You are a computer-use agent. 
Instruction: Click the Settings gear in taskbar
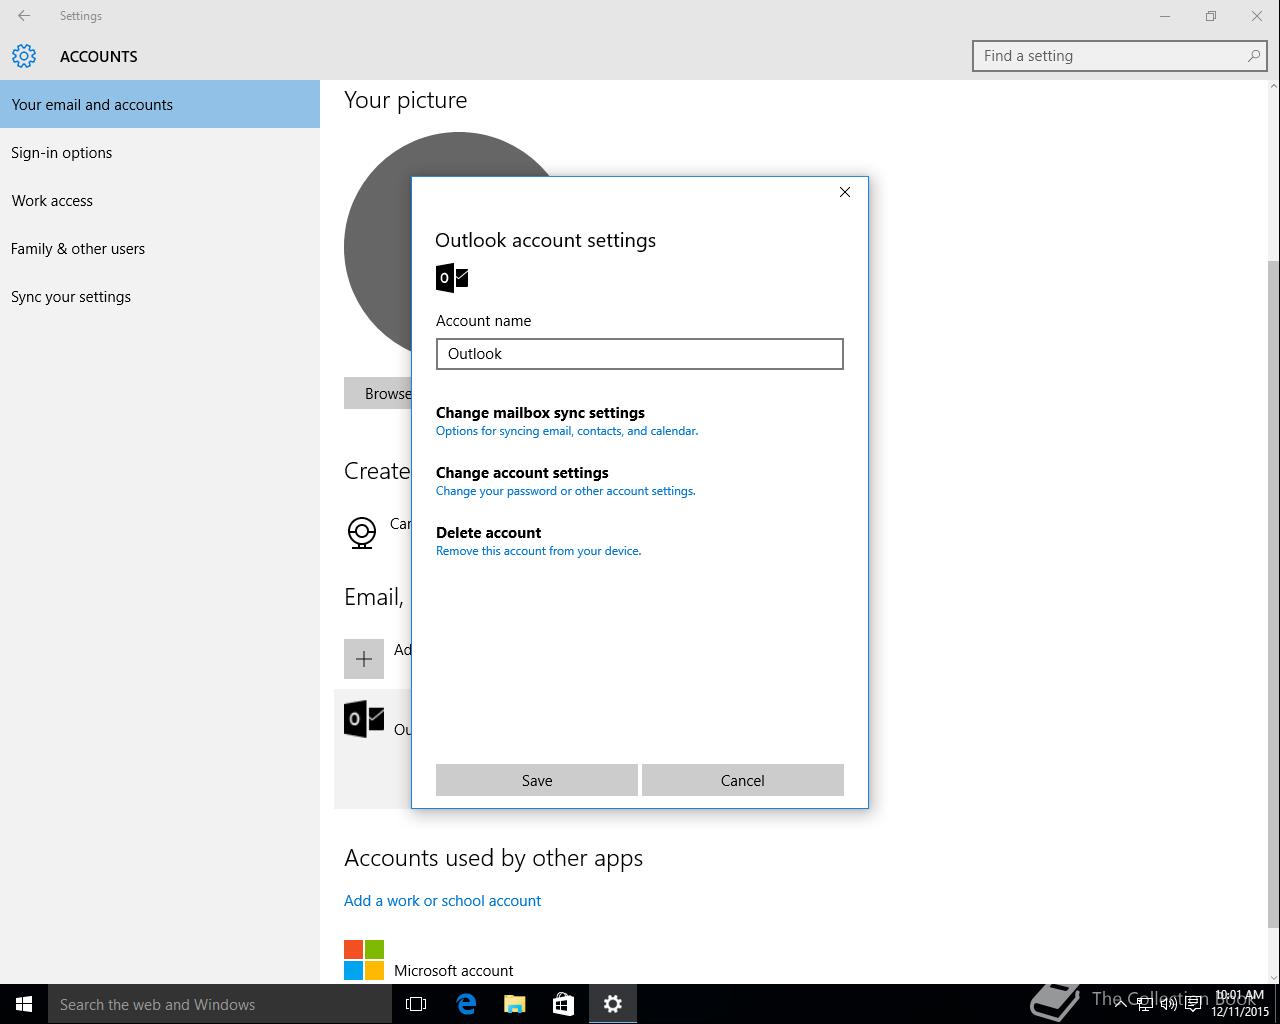pos(613,1004)
